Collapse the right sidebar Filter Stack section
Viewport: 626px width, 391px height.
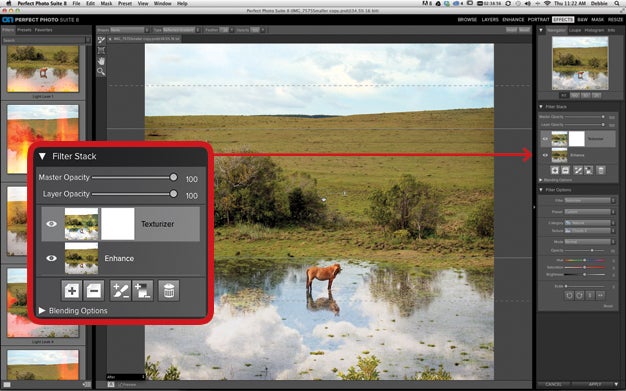[541, 107]
